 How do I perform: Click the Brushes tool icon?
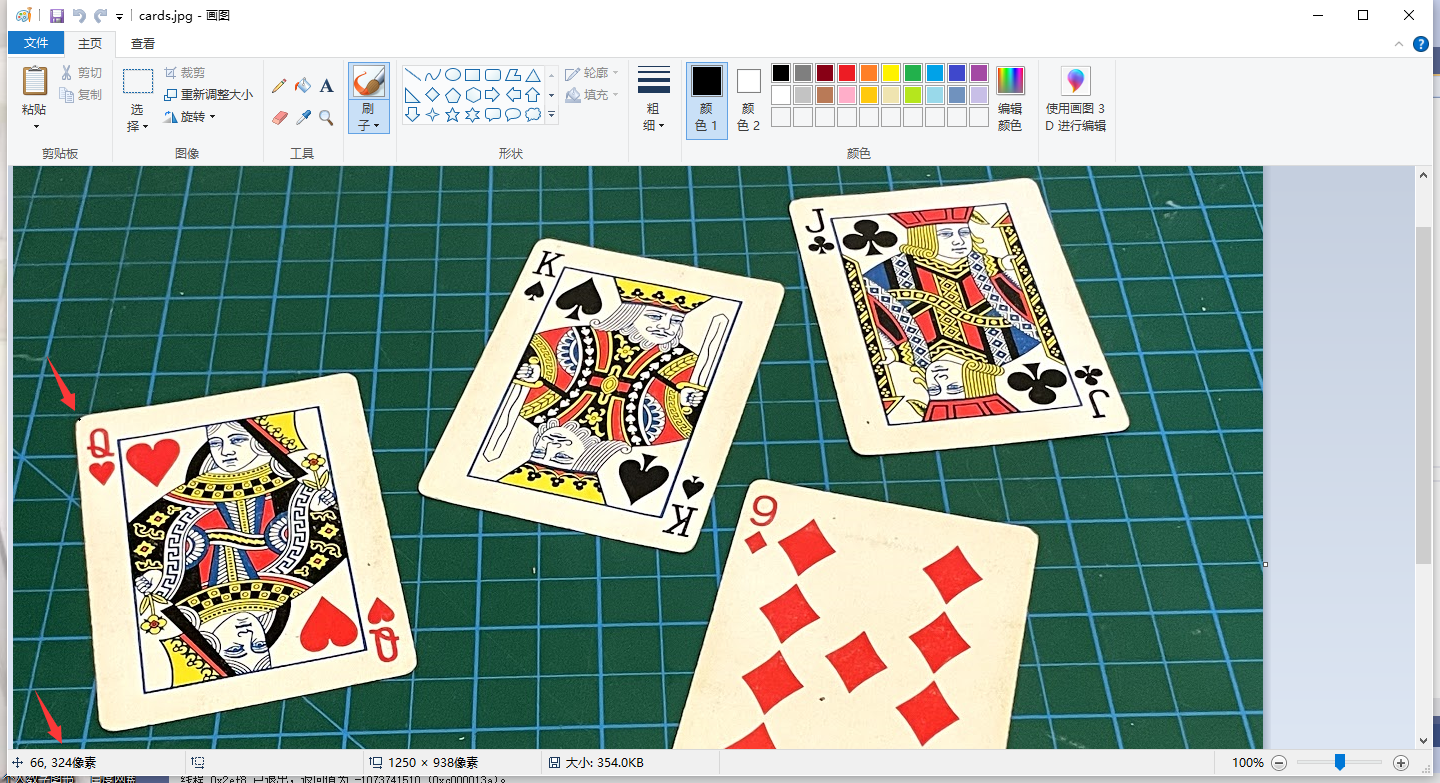(369, 82)
